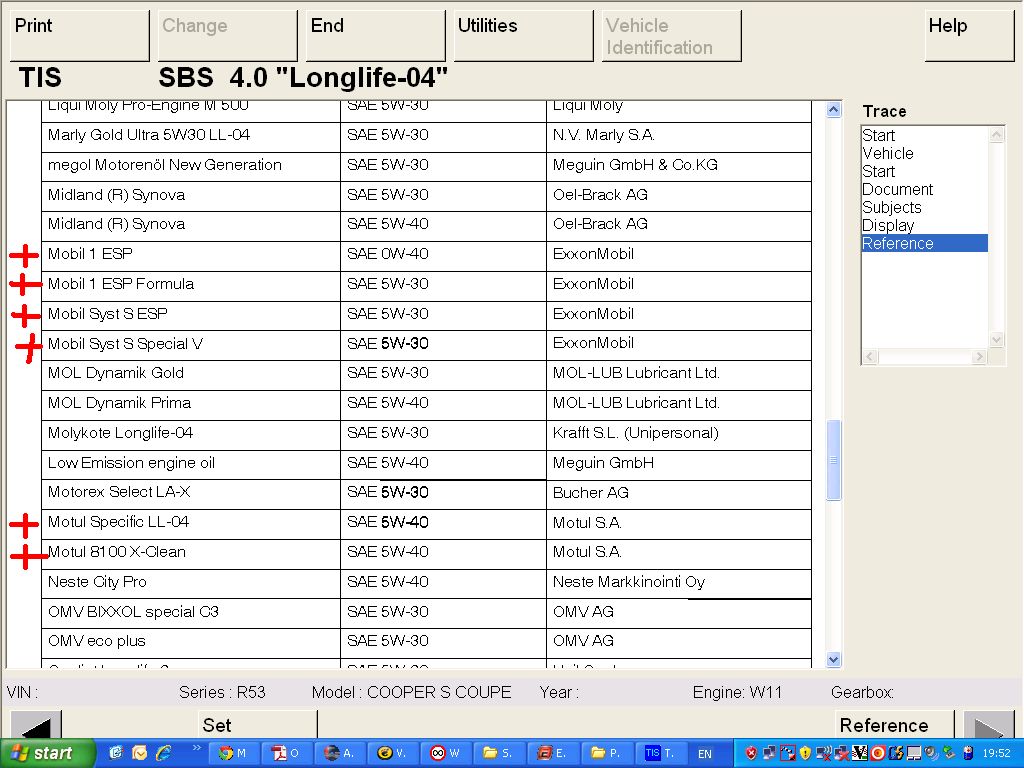Screen dimensions: 1024x768
Task: Expand the hidden quick launch chevron
Action: (x=196, y=748)
